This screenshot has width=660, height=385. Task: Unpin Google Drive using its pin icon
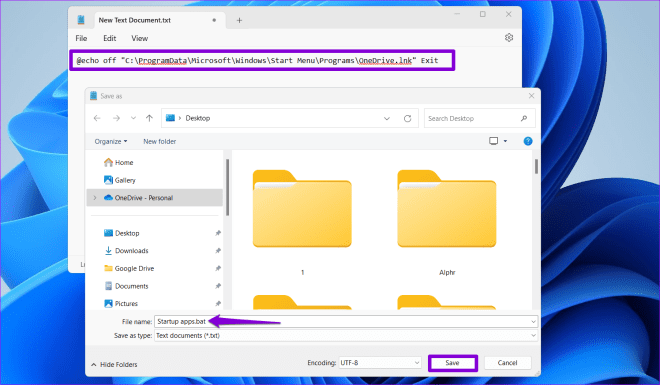click(218, 268)
